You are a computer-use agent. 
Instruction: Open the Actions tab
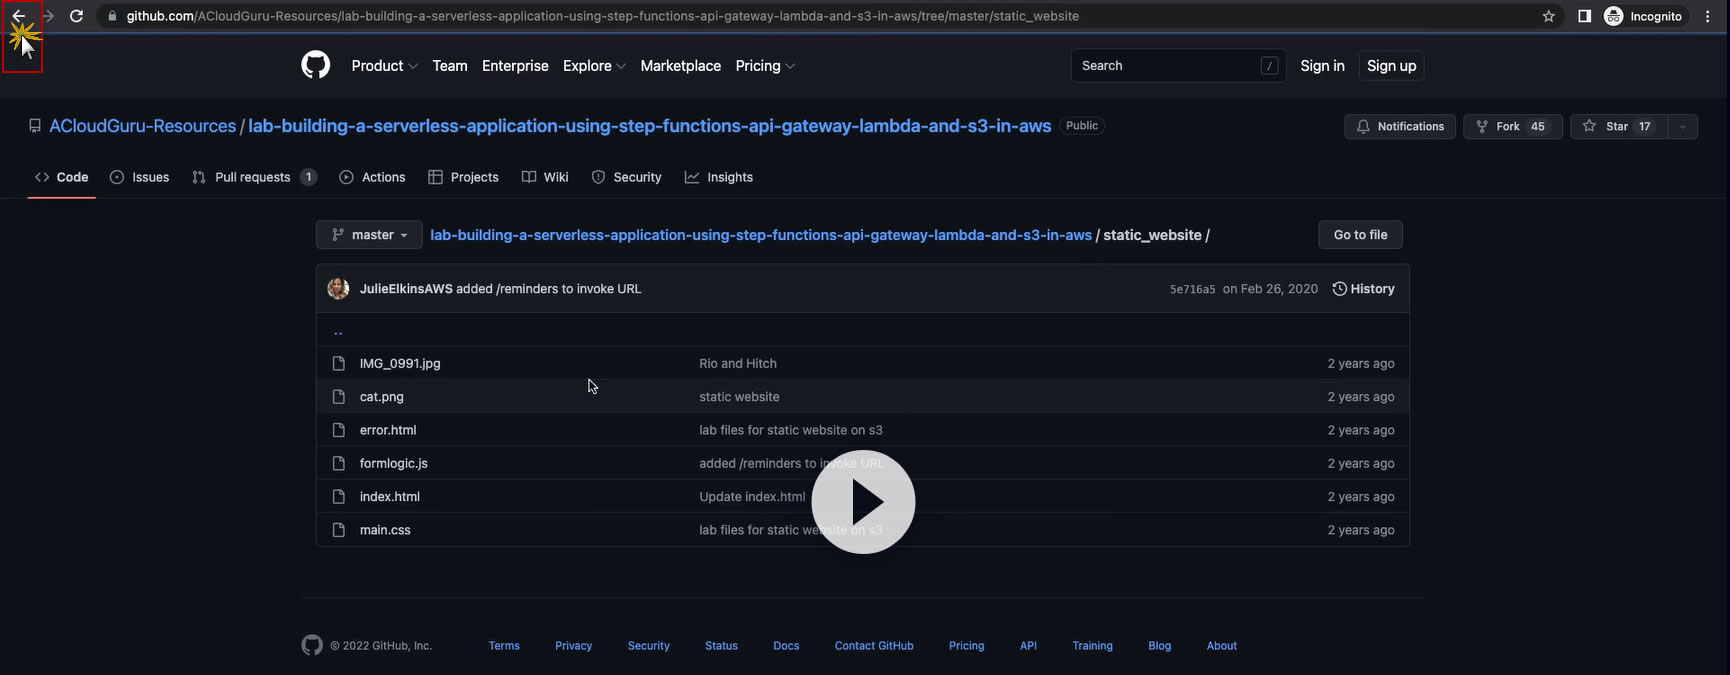coord(373,177)
